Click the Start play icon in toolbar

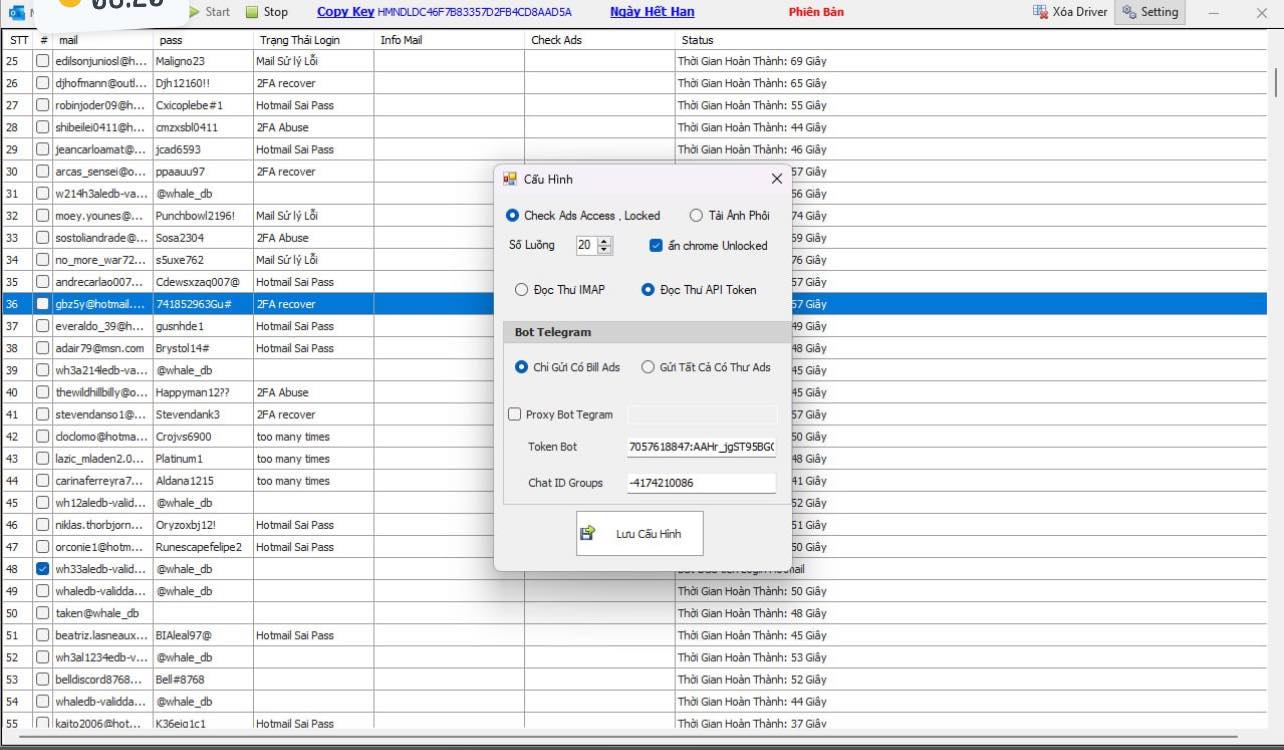point(194,12)
